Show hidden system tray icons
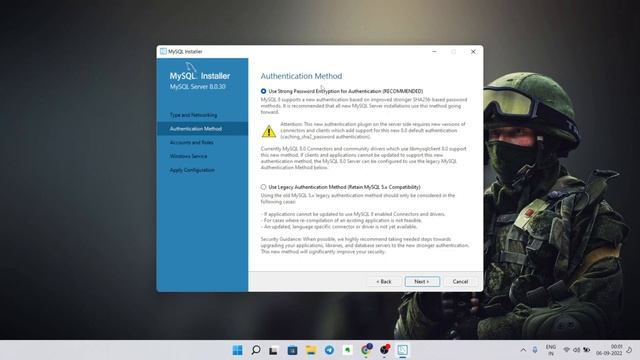The image size is (640, 360). pos(523,350)
